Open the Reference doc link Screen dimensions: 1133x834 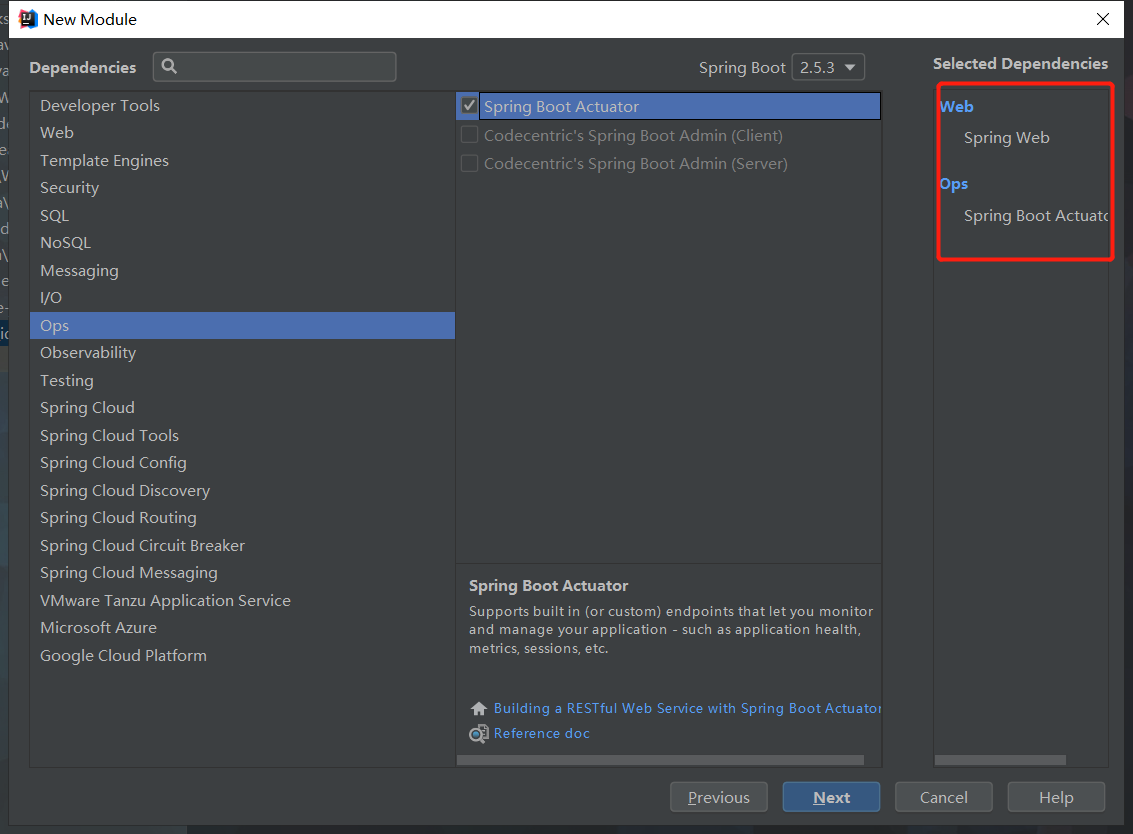[541, 733]
